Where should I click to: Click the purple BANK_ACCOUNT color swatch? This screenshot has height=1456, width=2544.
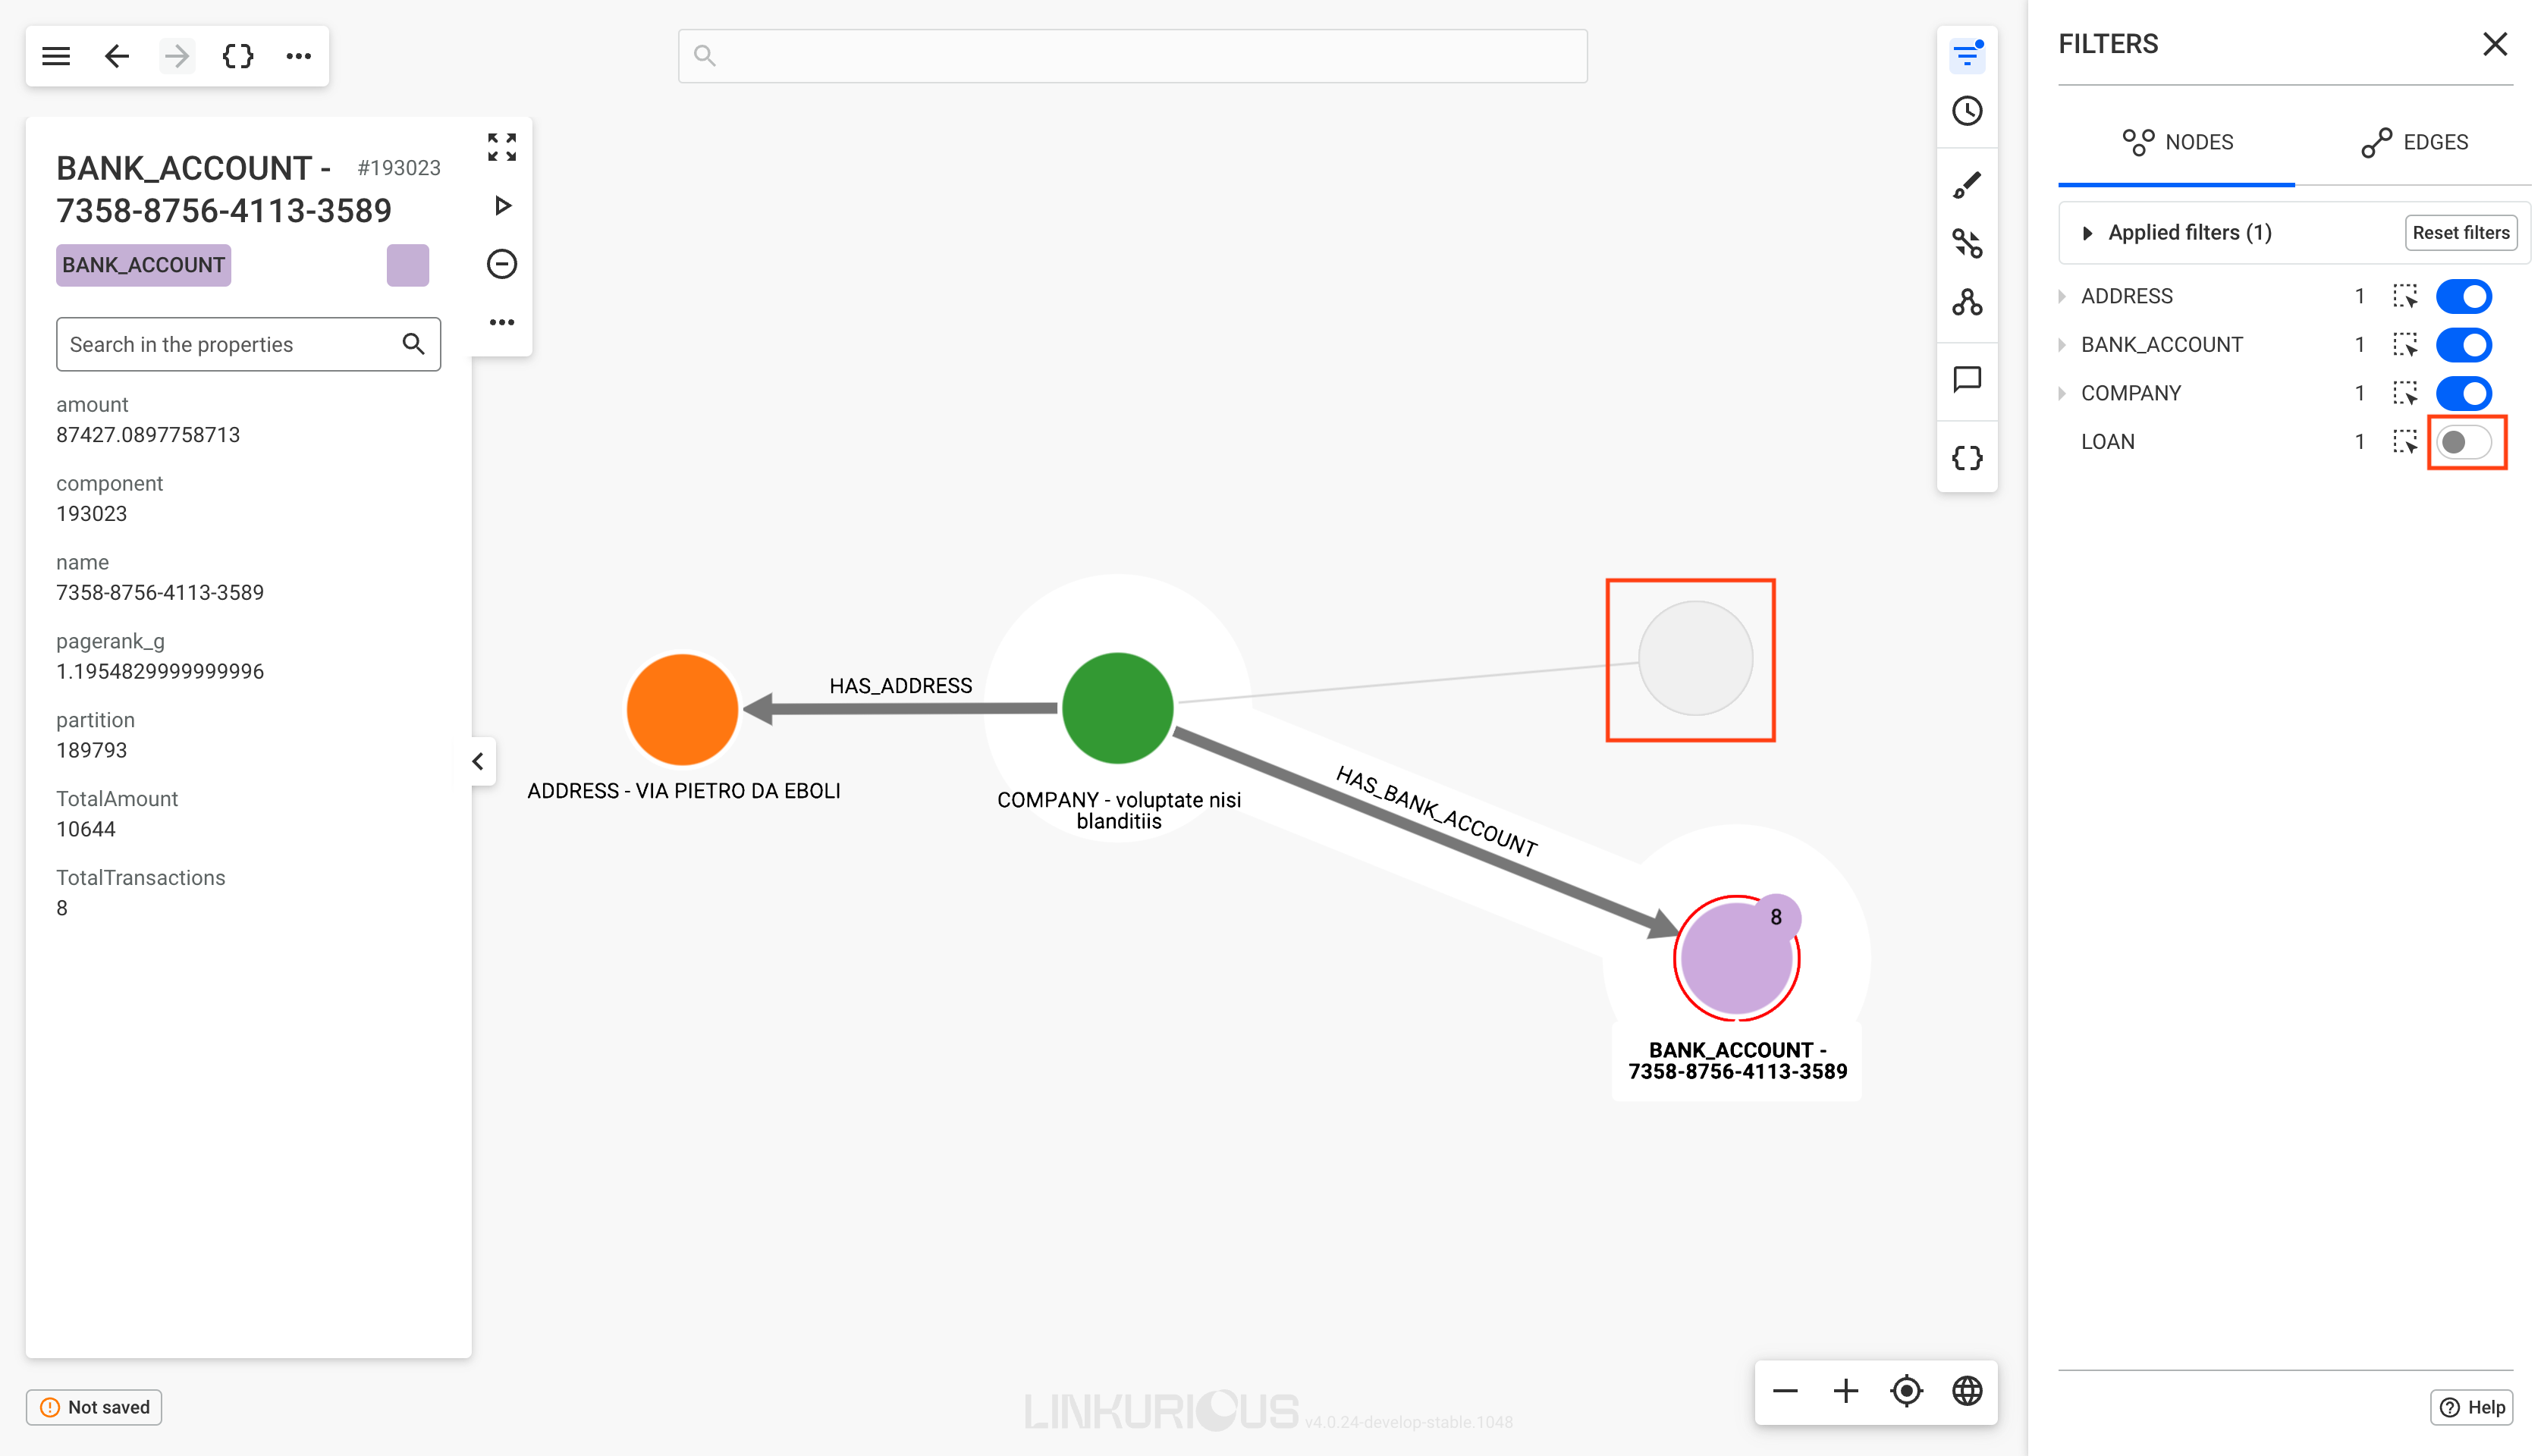click(407, 265)
